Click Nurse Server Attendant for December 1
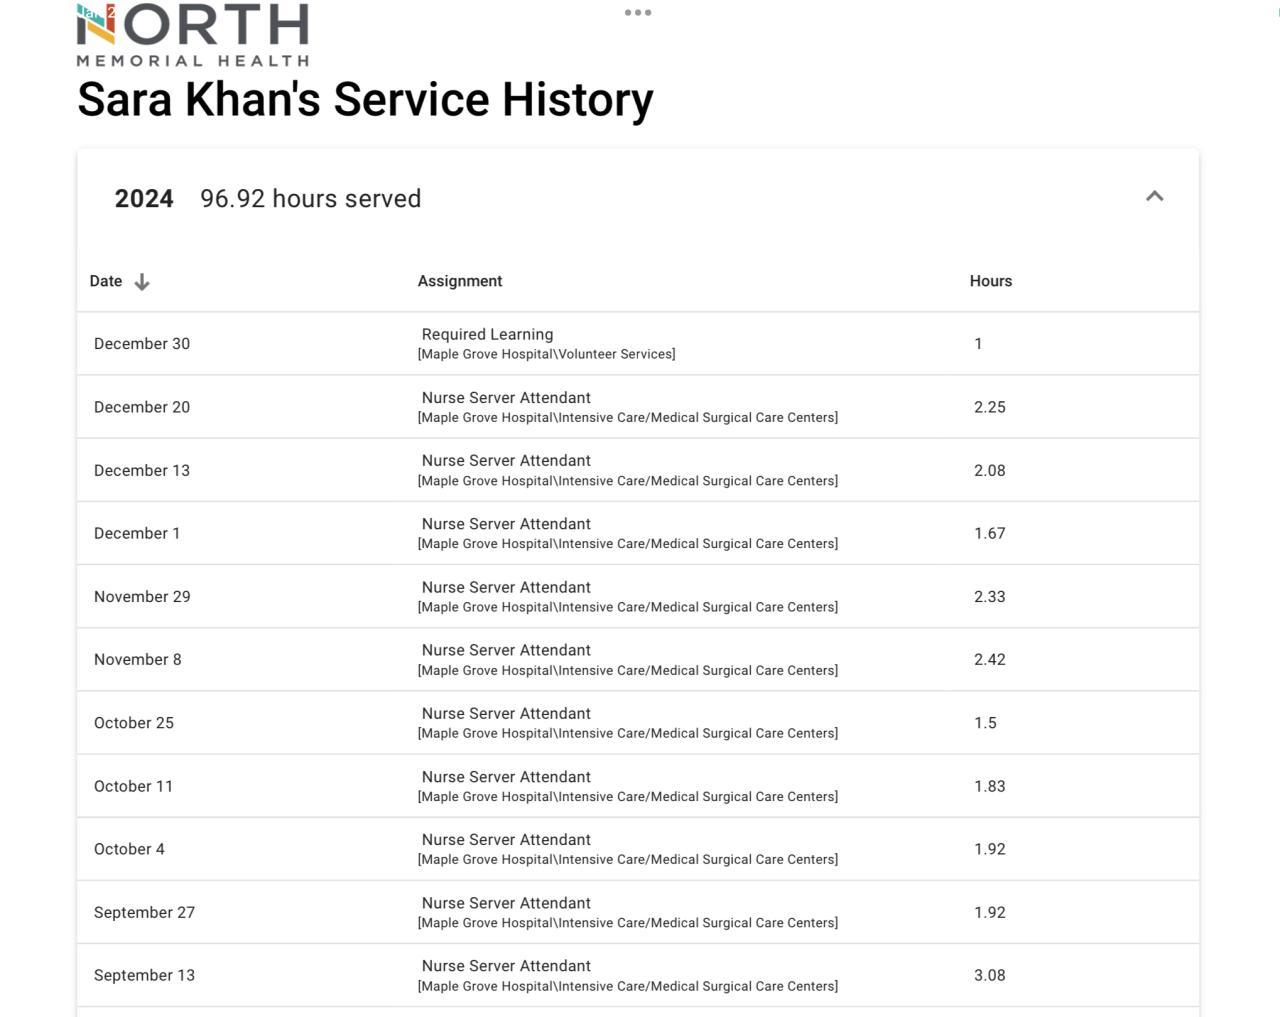Screen dimensions: 1280x1017 (506, 524)
